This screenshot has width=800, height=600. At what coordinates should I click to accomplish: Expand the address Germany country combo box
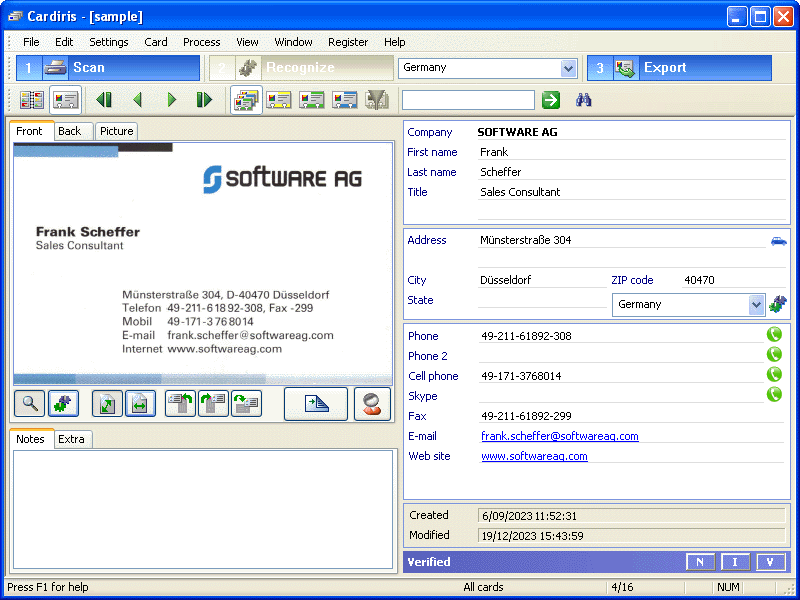757,305
